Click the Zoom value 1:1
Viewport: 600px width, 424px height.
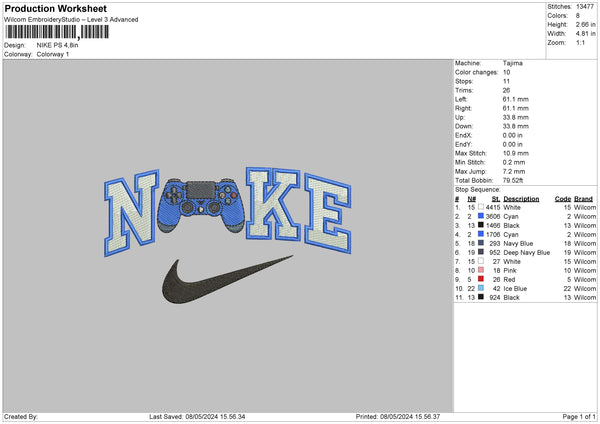point(580,43)
